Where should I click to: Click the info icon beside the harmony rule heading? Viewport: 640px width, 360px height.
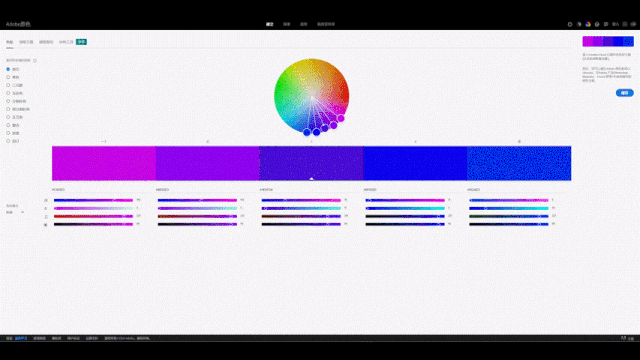[x=35, y=60]
